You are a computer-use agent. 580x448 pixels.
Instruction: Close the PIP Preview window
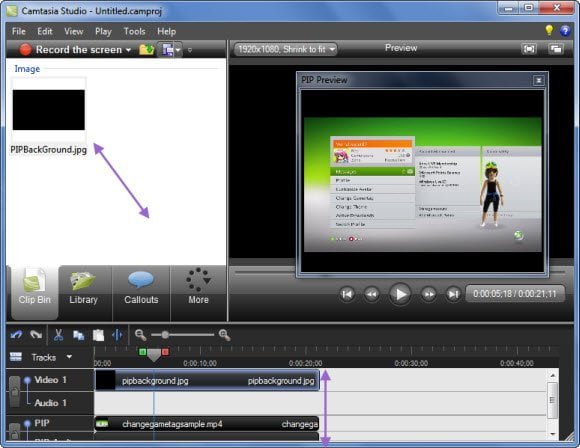coord(539,80)
